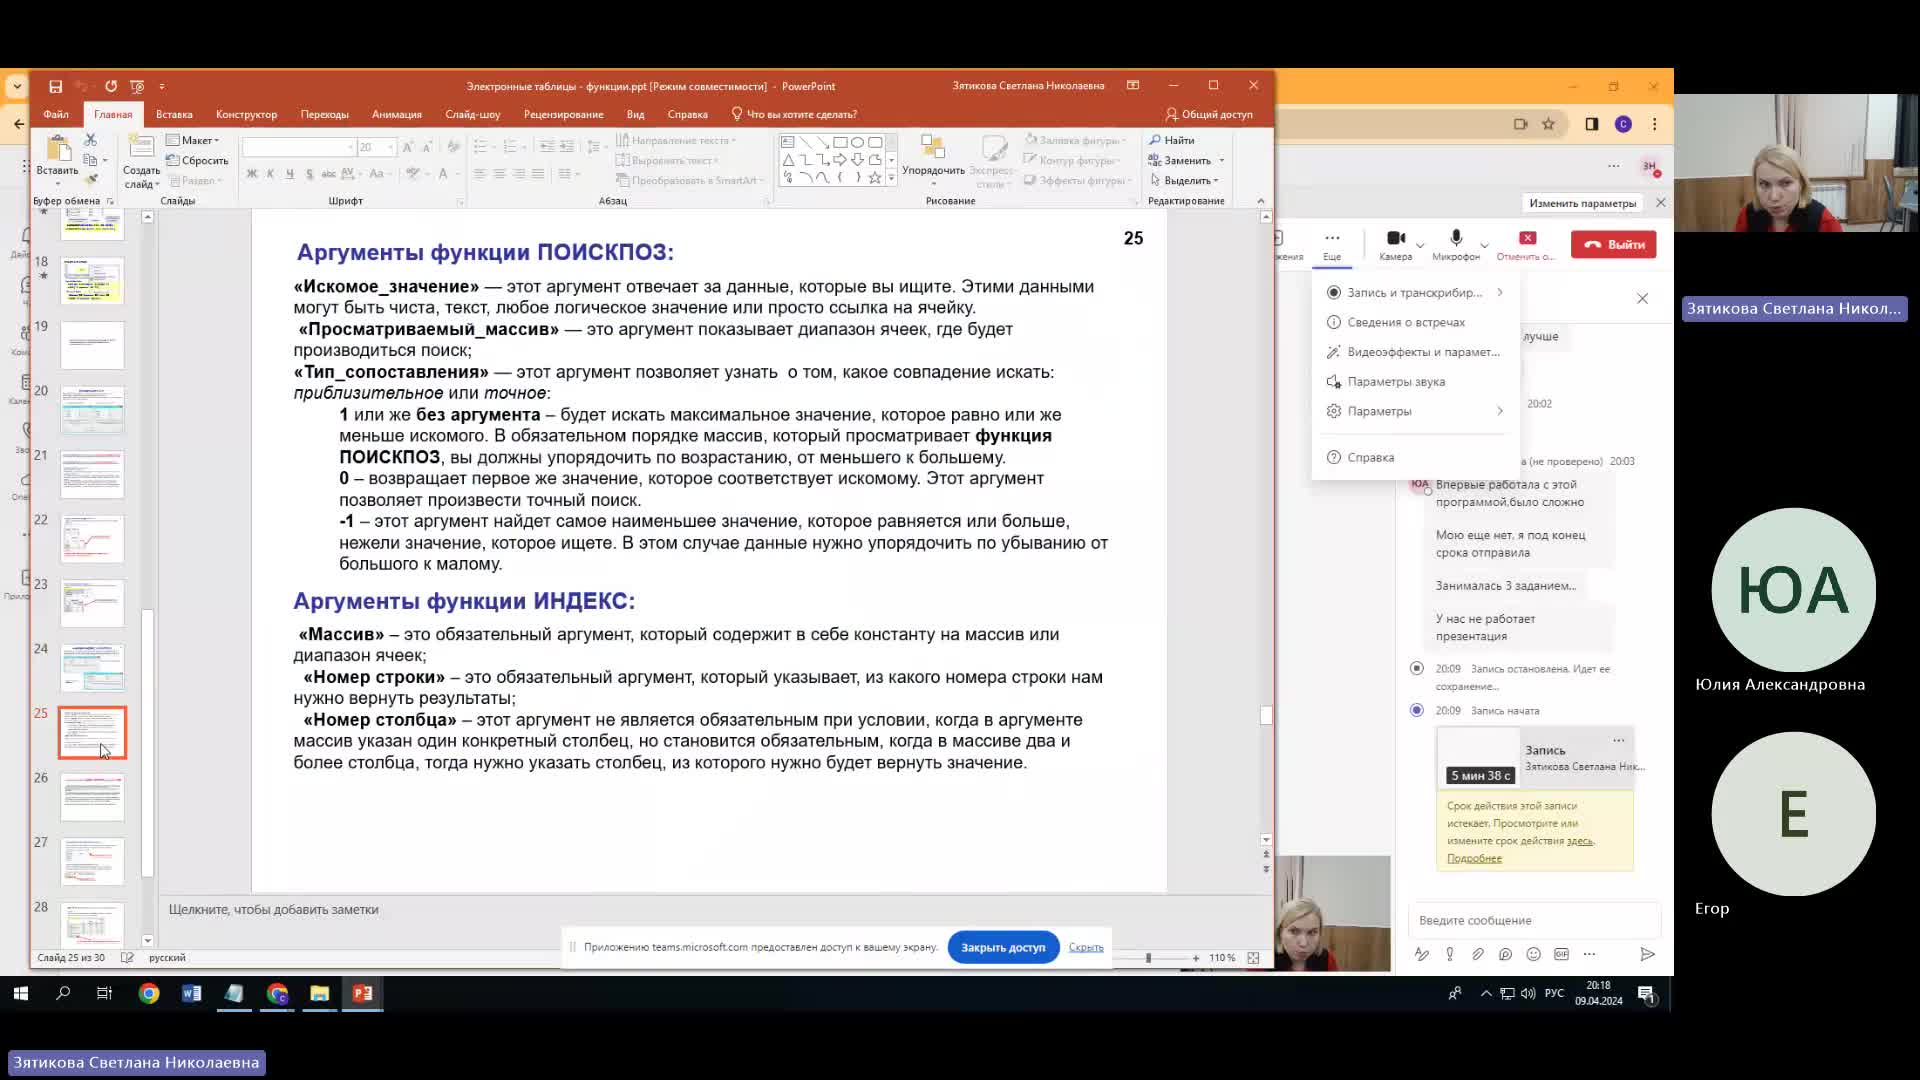The width and height of the screenshot is (1920, 1080).
Task: Switch to the Конструктор ribbon tab
Action: click(x=246, y=114)
